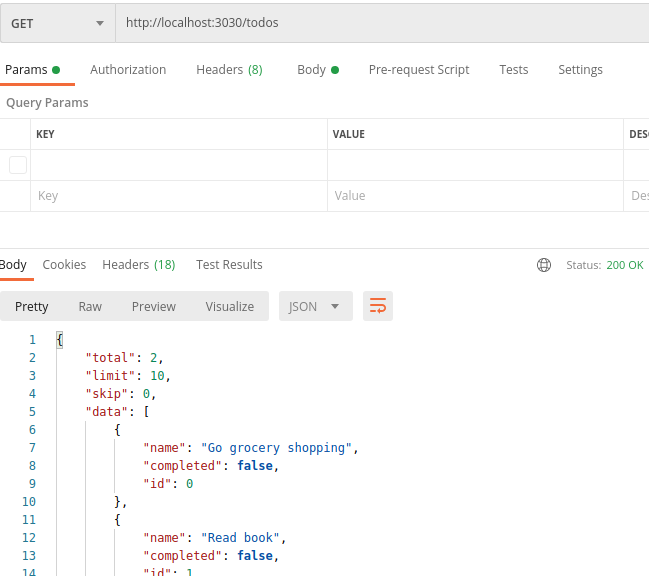657x576 pixels.
Task: Open the response Cookies tab
Action: 64,265
